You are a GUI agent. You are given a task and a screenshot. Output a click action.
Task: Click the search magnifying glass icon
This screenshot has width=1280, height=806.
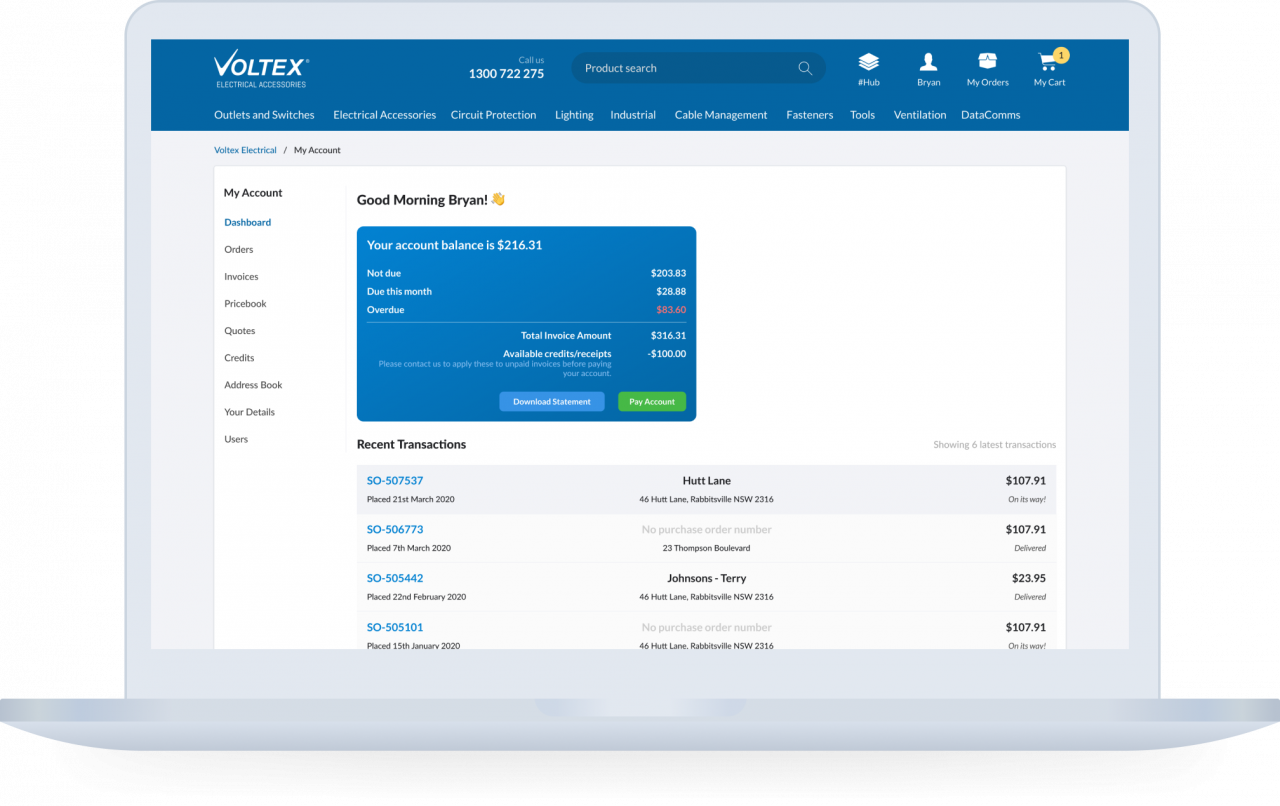805,68
